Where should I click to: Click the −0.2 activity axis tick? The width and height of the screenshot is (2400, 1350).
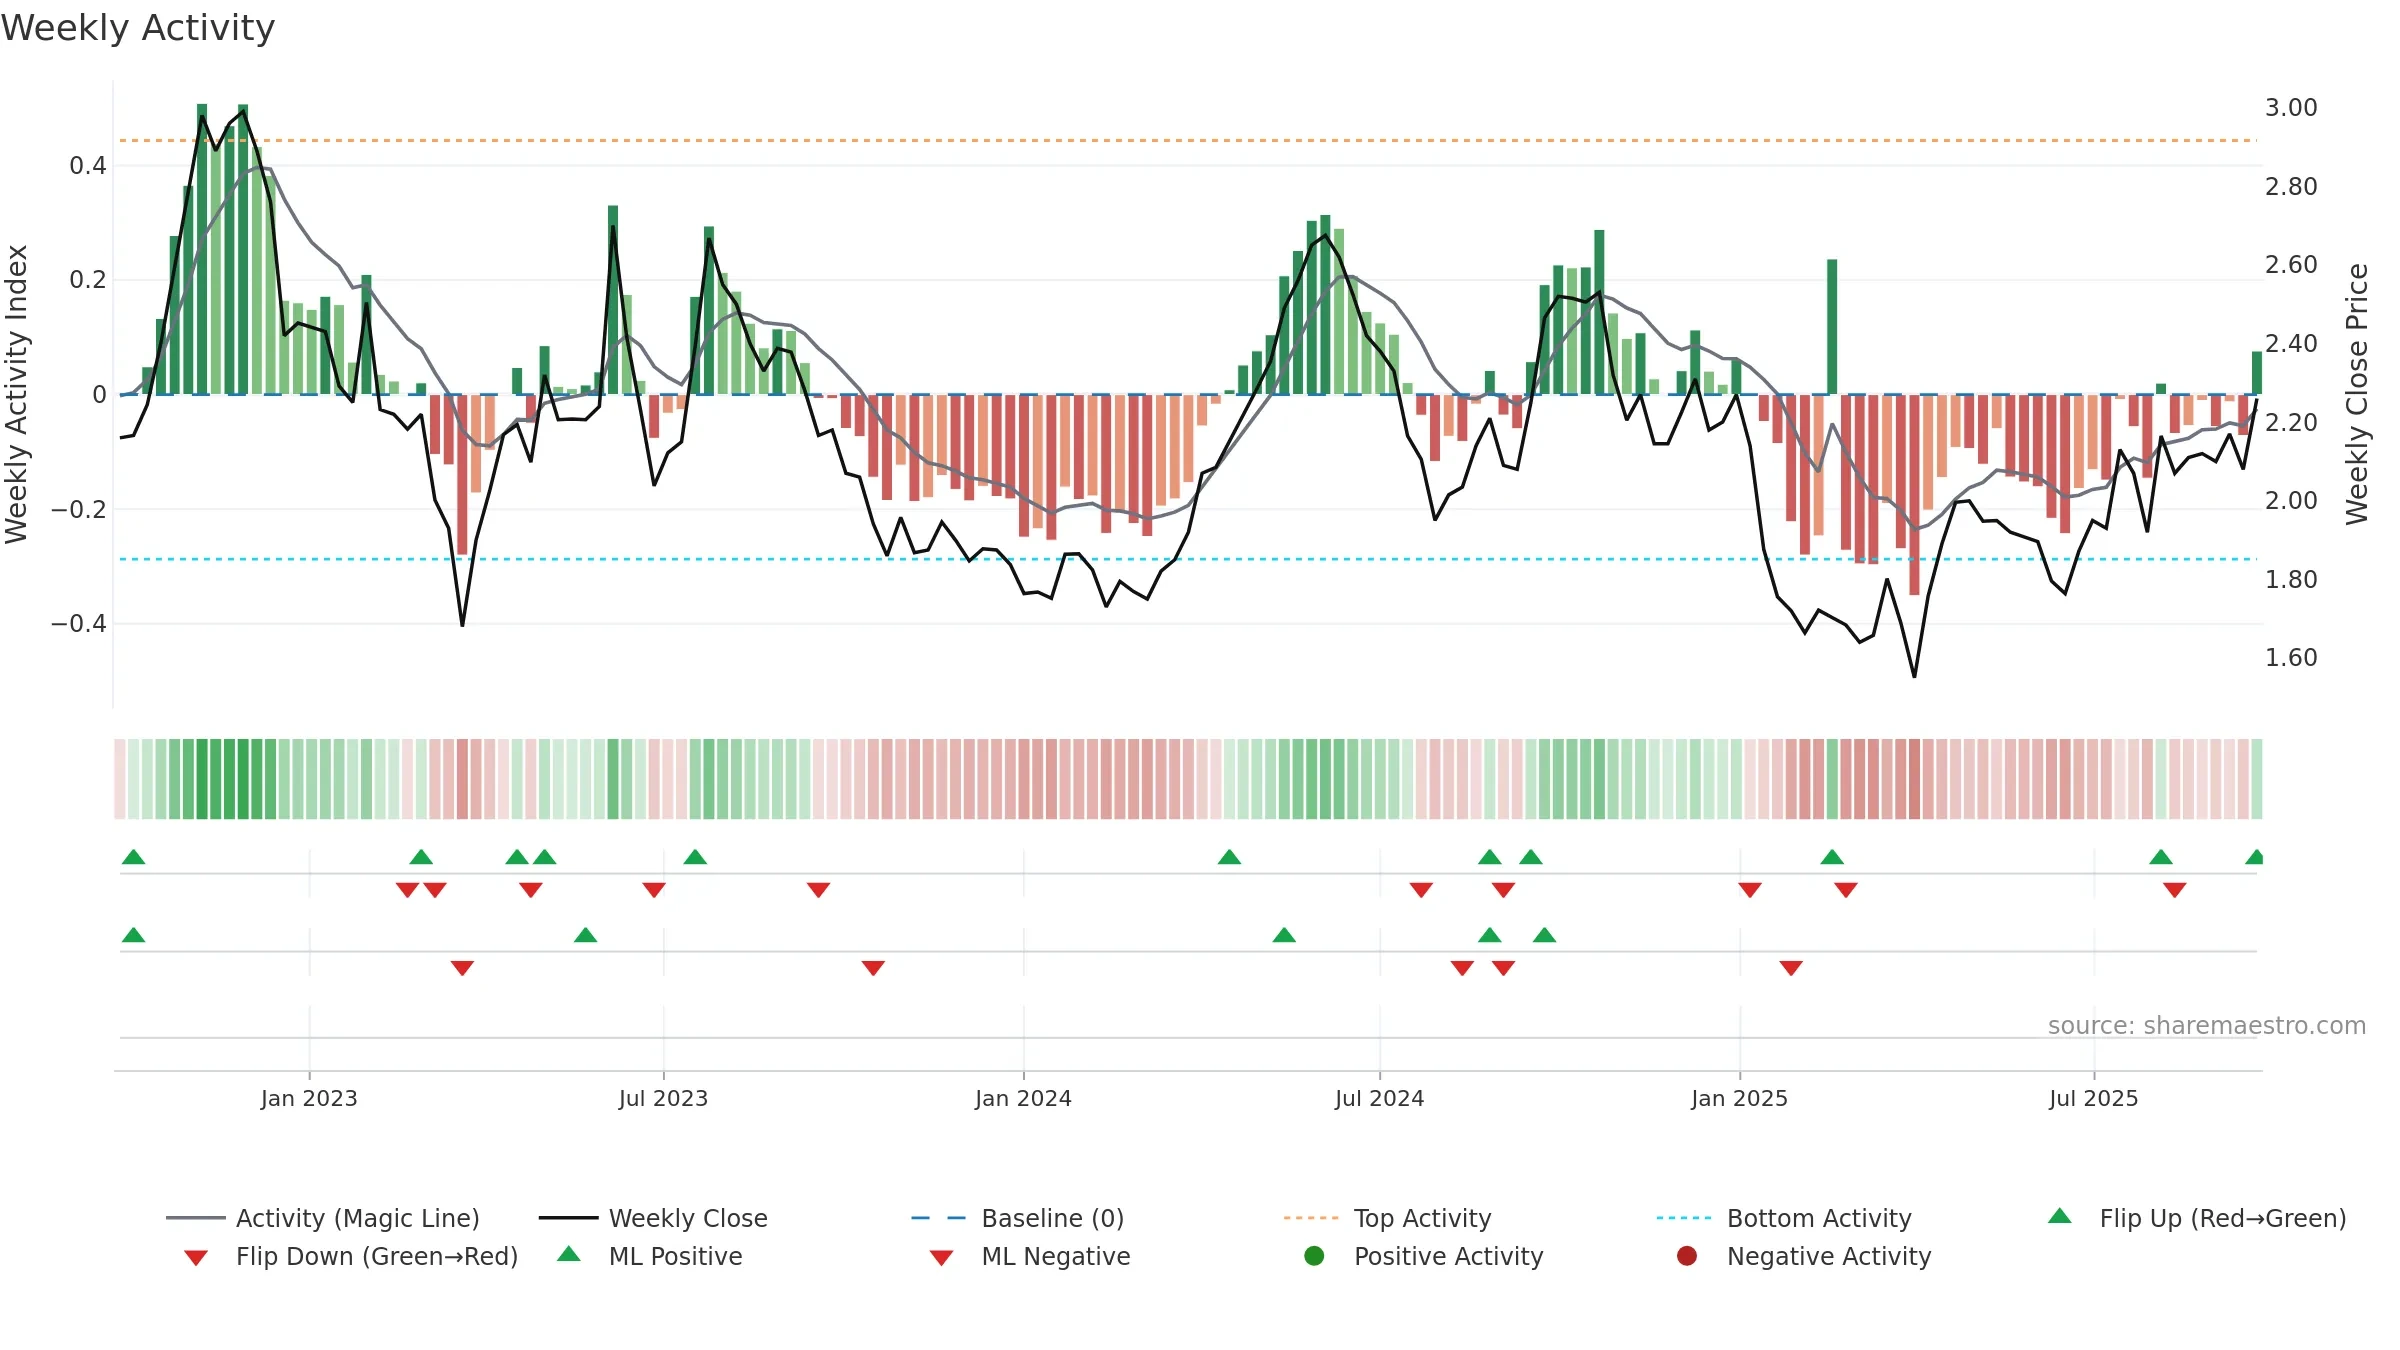(x=78, y=509)
